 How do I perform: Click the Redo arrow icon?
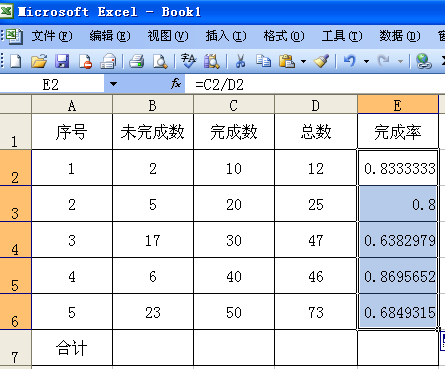click(383, 61)
